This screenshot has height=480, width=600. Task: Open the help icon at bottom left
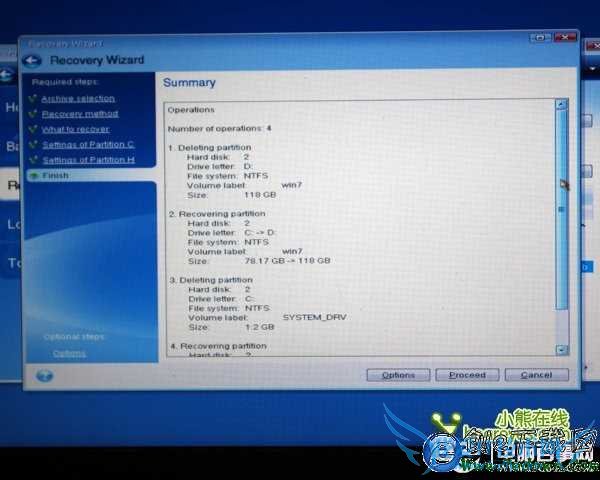point(44,376)
